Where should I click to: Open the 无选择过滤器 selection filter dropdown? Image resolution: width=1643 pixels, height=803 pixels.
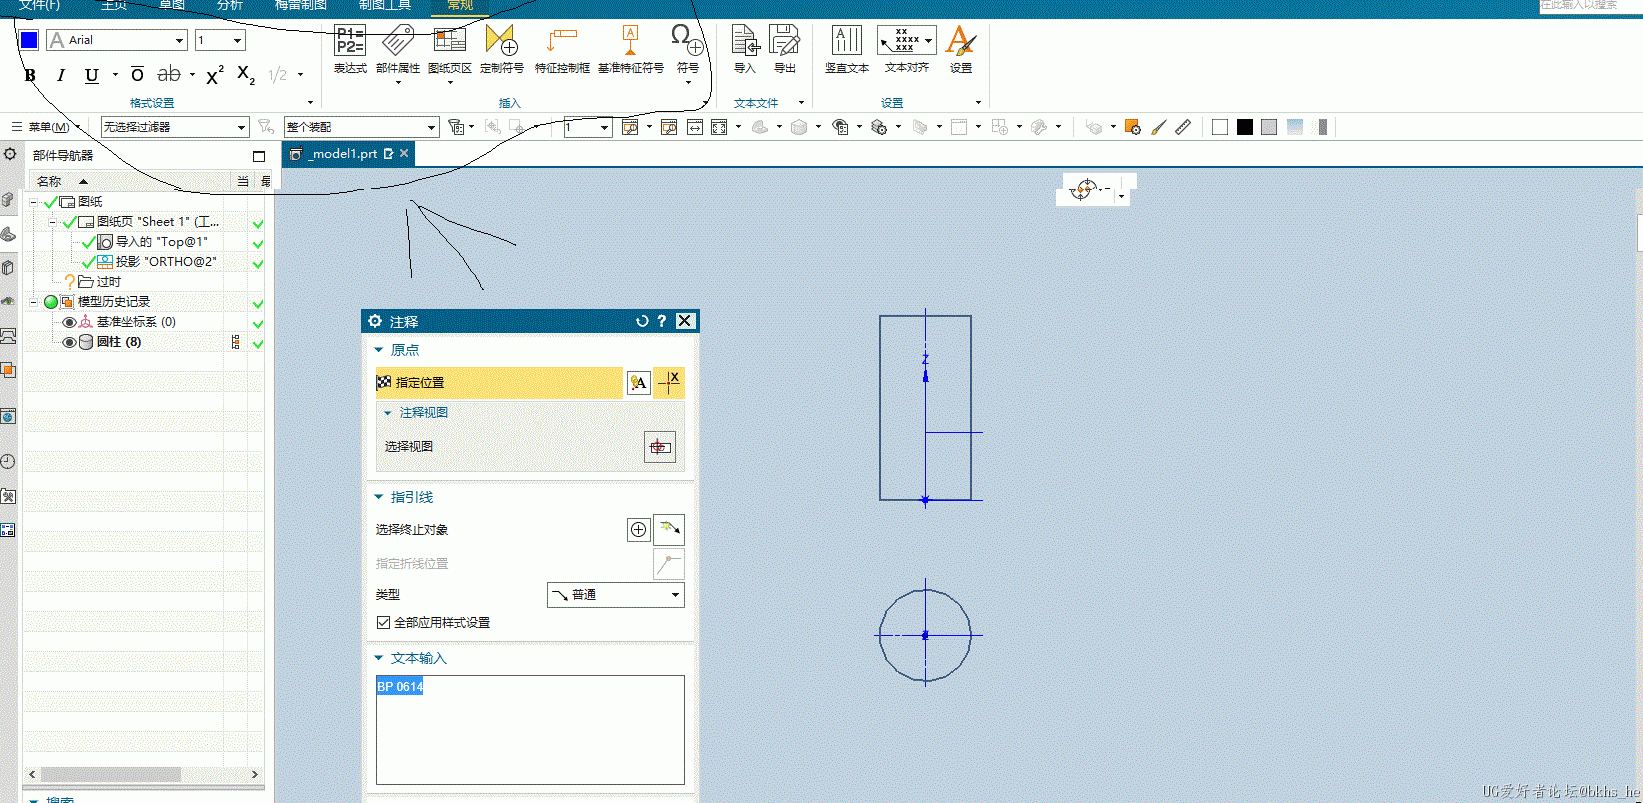[241, 127]
